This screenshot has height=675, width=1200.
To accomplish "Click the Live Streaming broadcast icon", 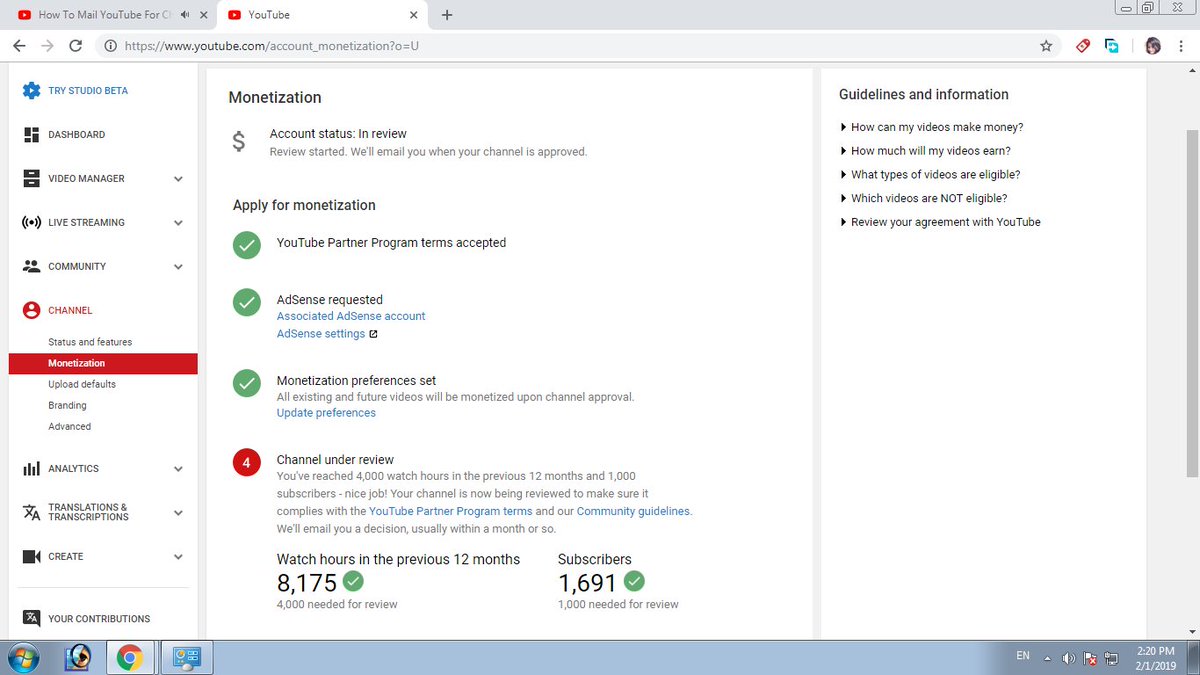I will pyautogui.click(x=31, y=222).
